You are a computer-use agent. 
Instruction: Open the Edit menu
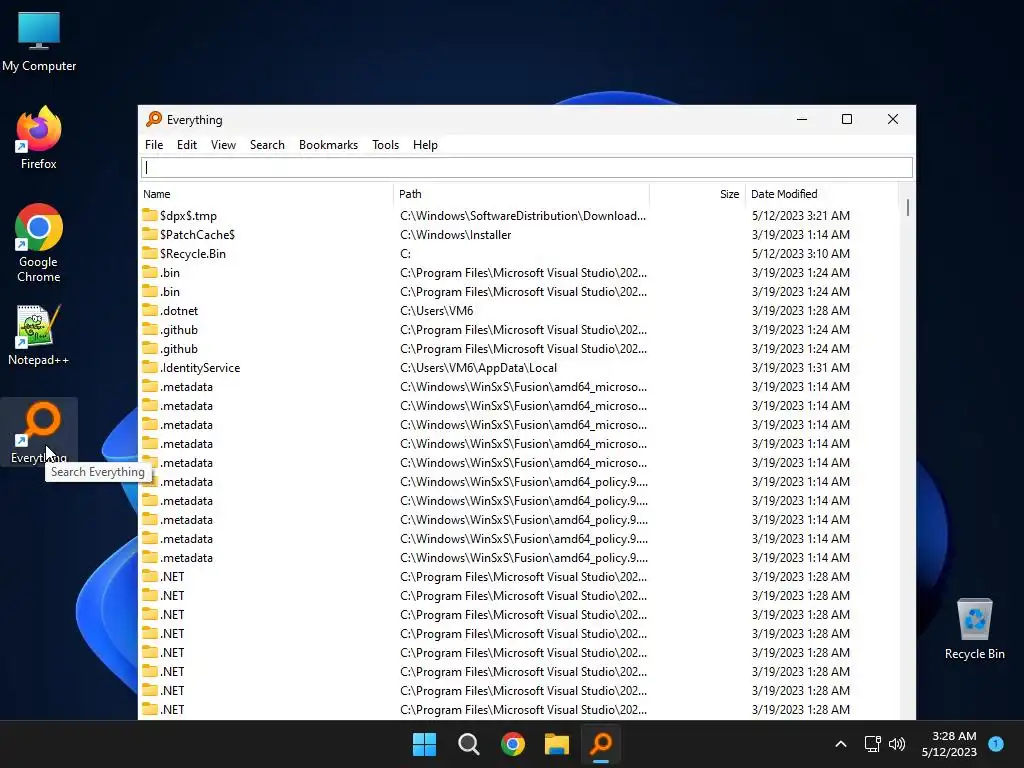pos(187,145)
